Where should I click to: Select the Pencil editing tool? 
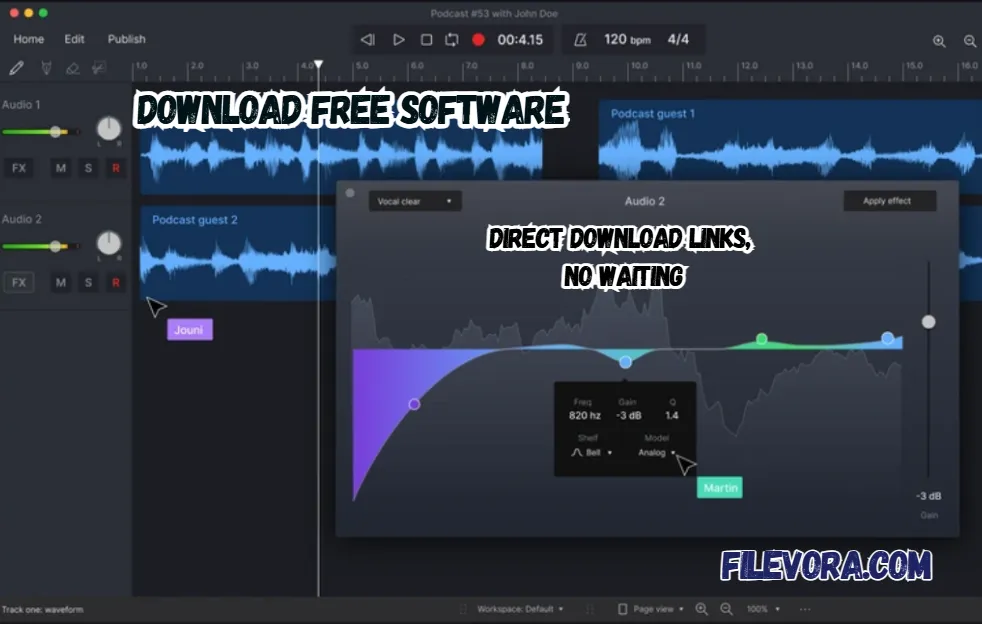click(16, 68)
